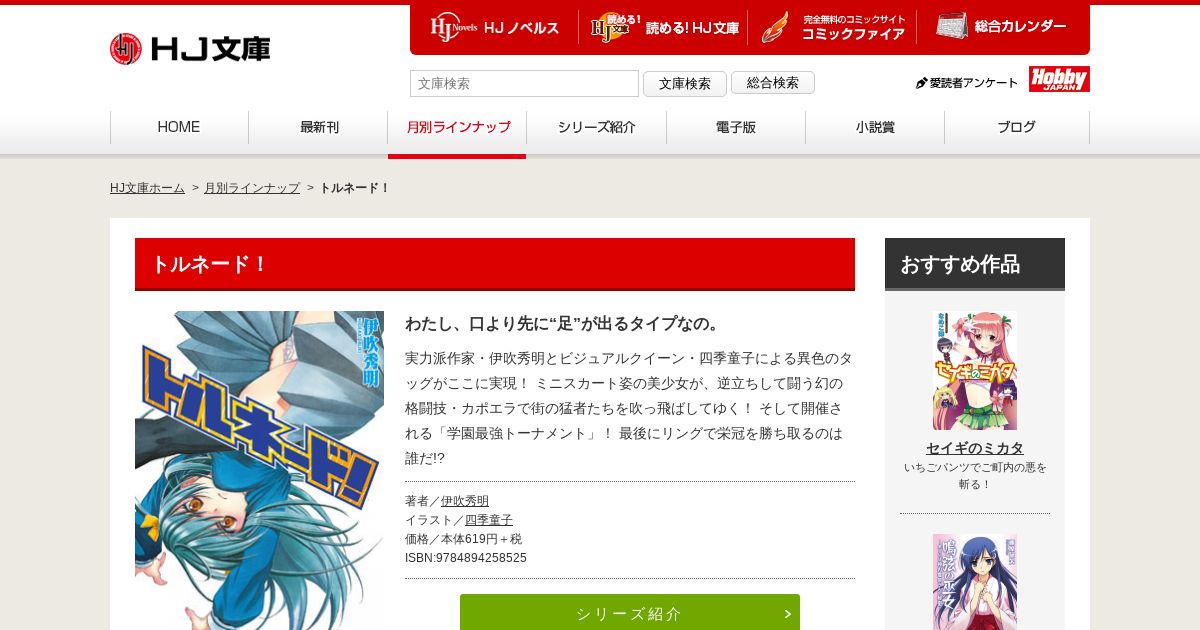Click HJ文庫ホーム breadcrumb link

tap(147, 188)
